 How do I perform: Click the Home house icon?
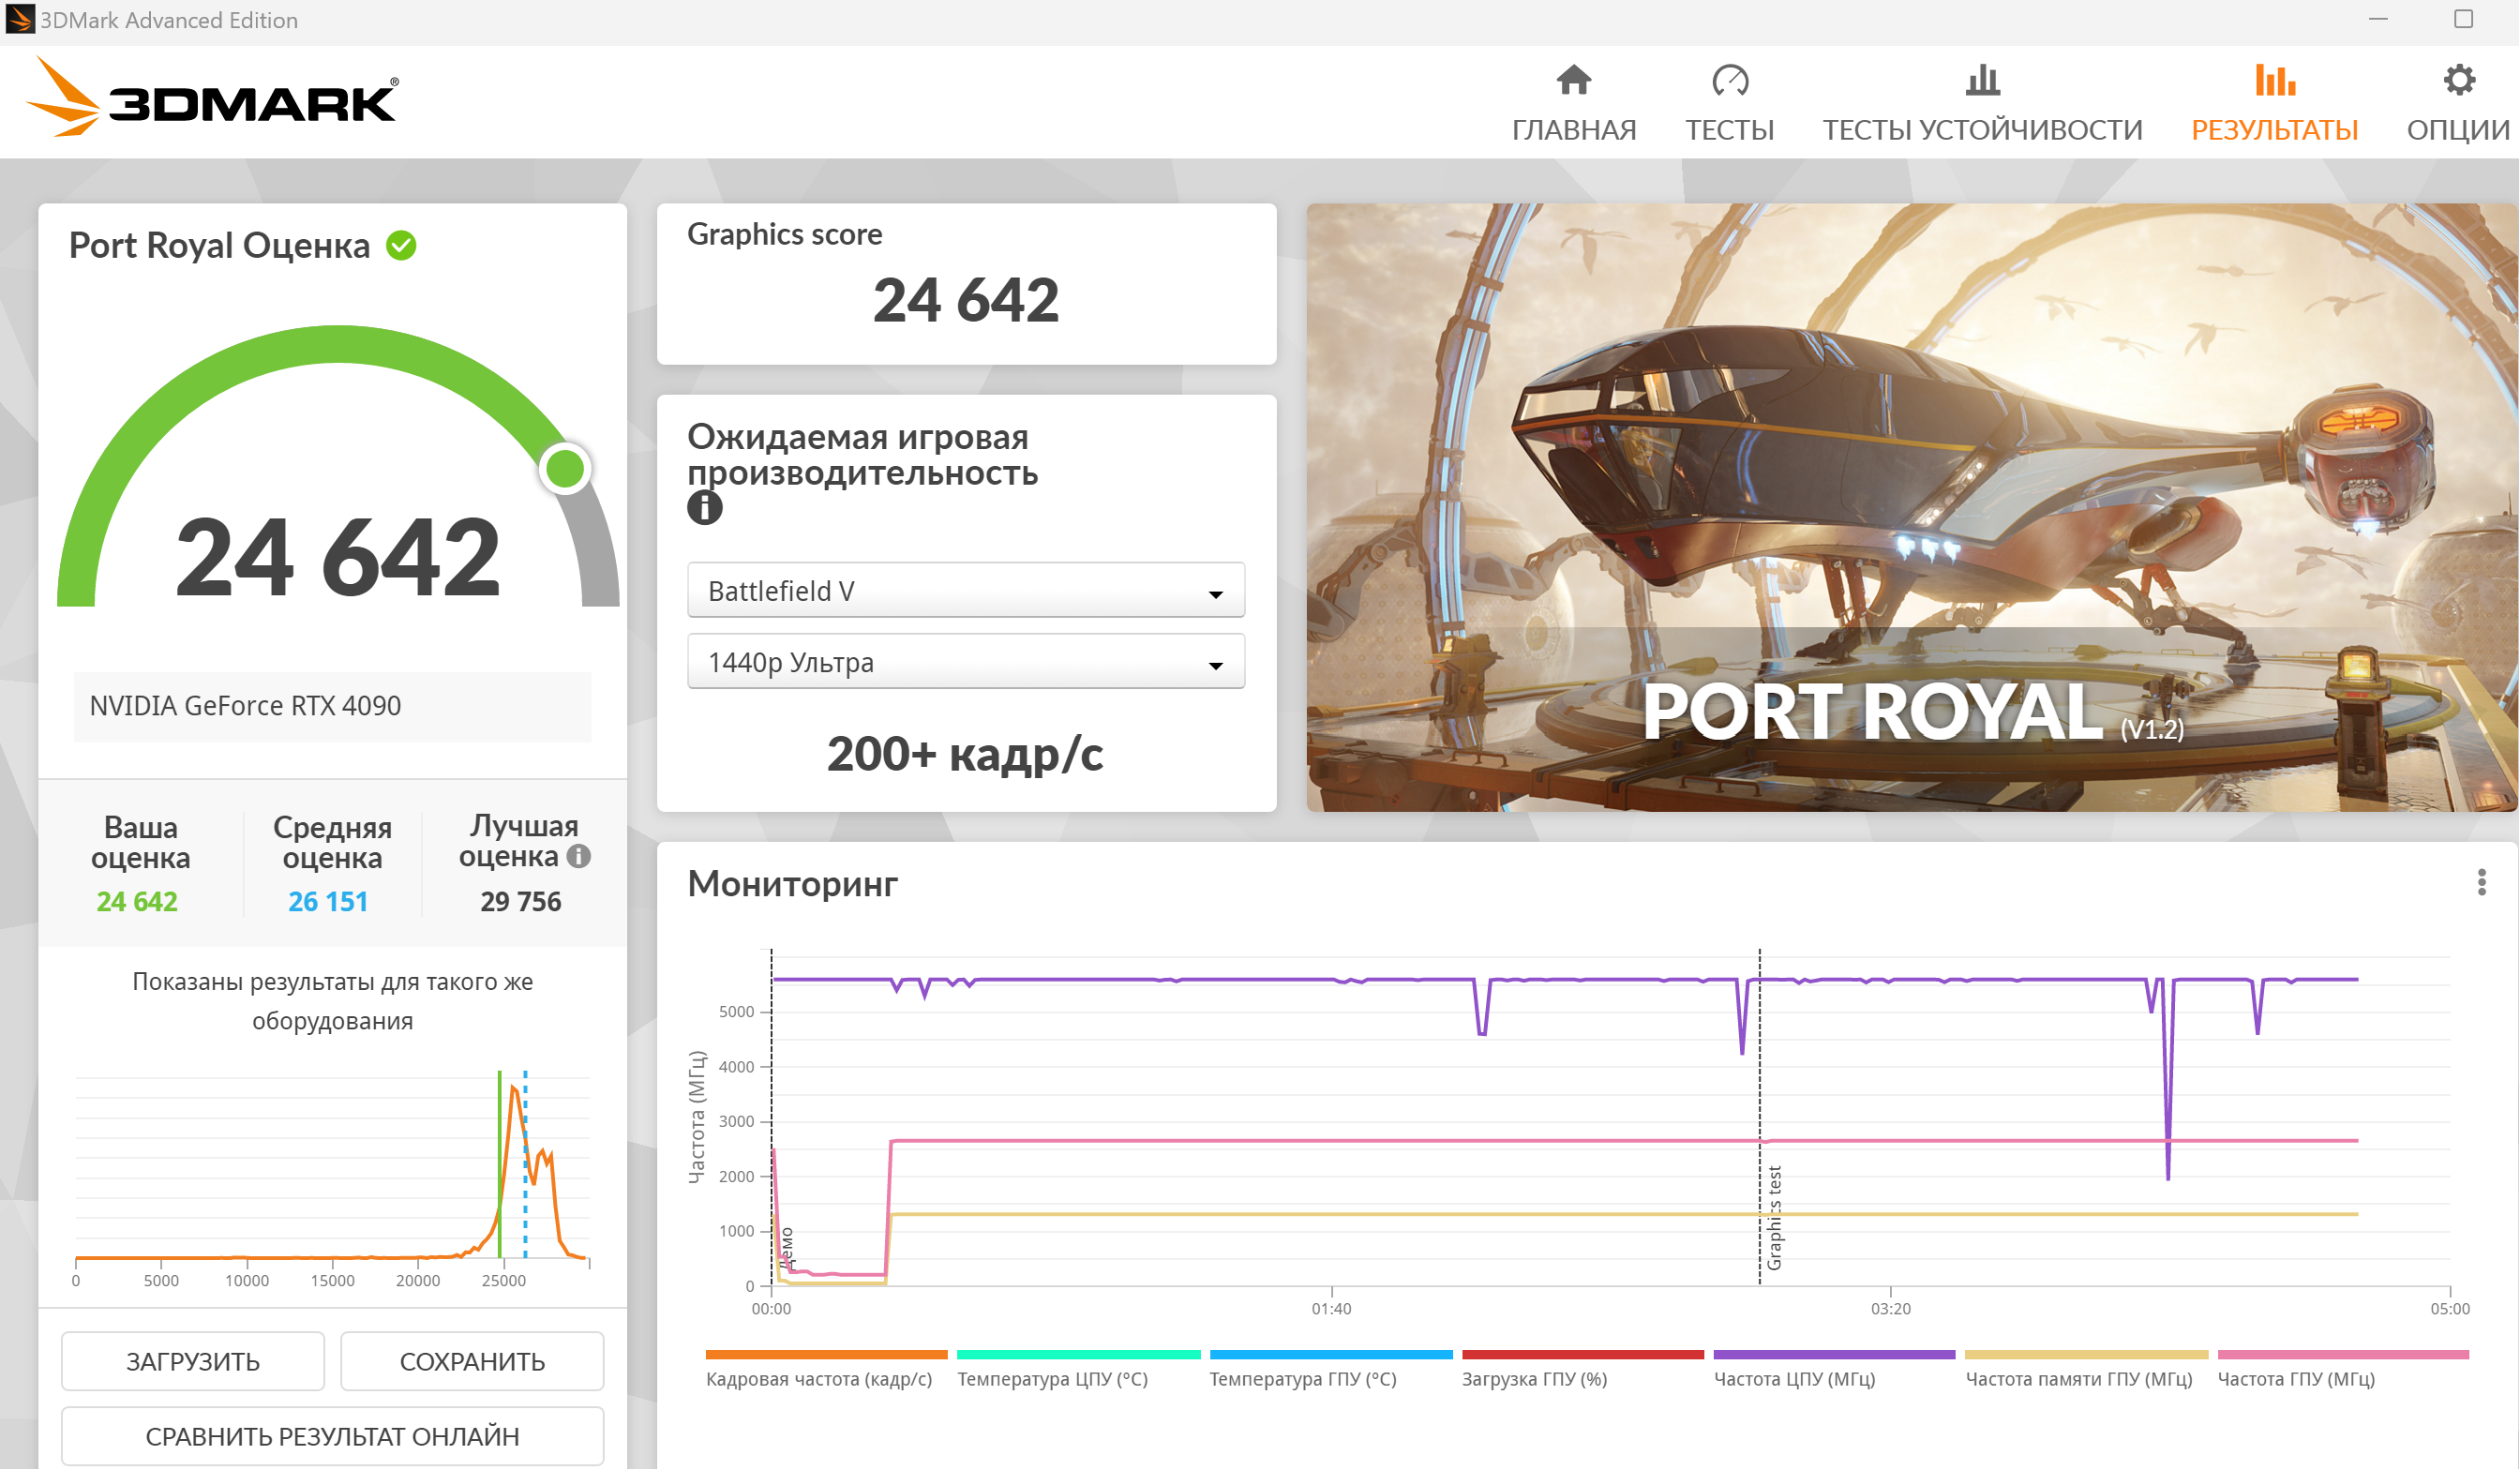(x=1573, y=80)
